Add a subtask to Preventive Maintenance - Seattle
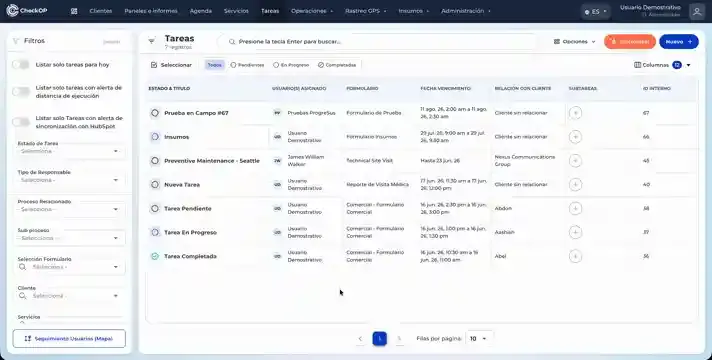The width and height of the screenshot is (712, 360). (575, 161)
